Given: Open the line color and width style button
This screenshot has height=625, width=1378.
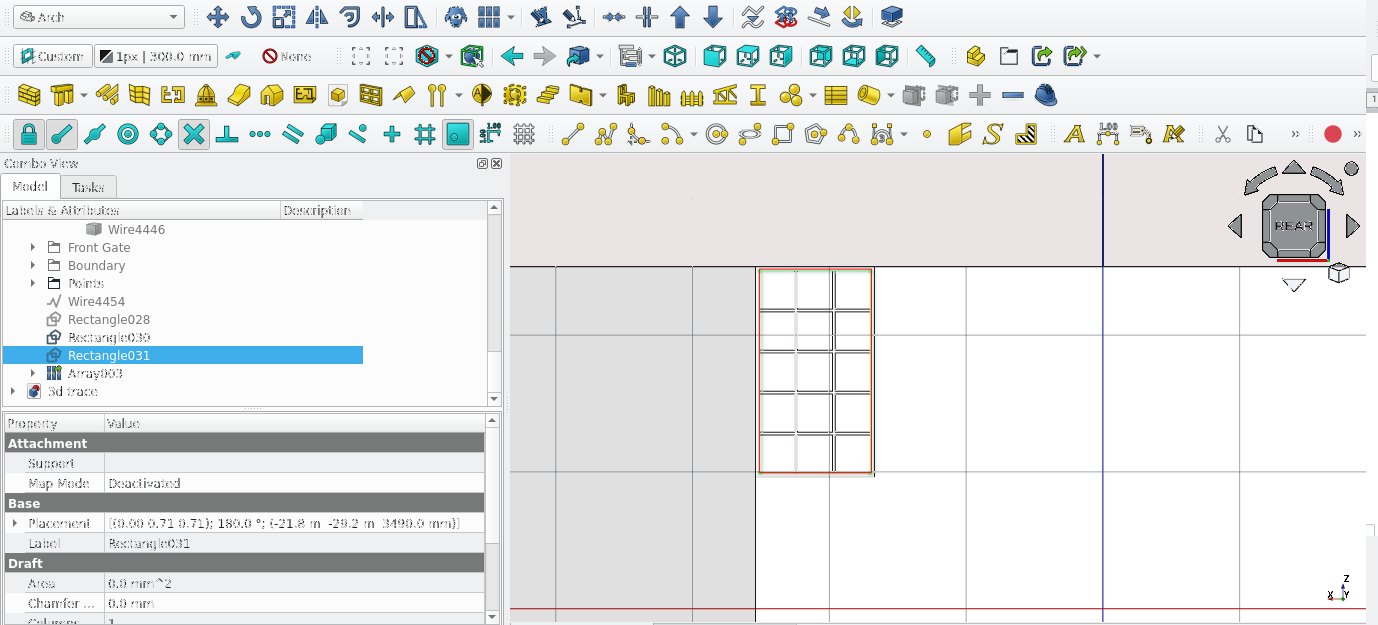Looking at the screenshot, I should (x=155, y=56).
